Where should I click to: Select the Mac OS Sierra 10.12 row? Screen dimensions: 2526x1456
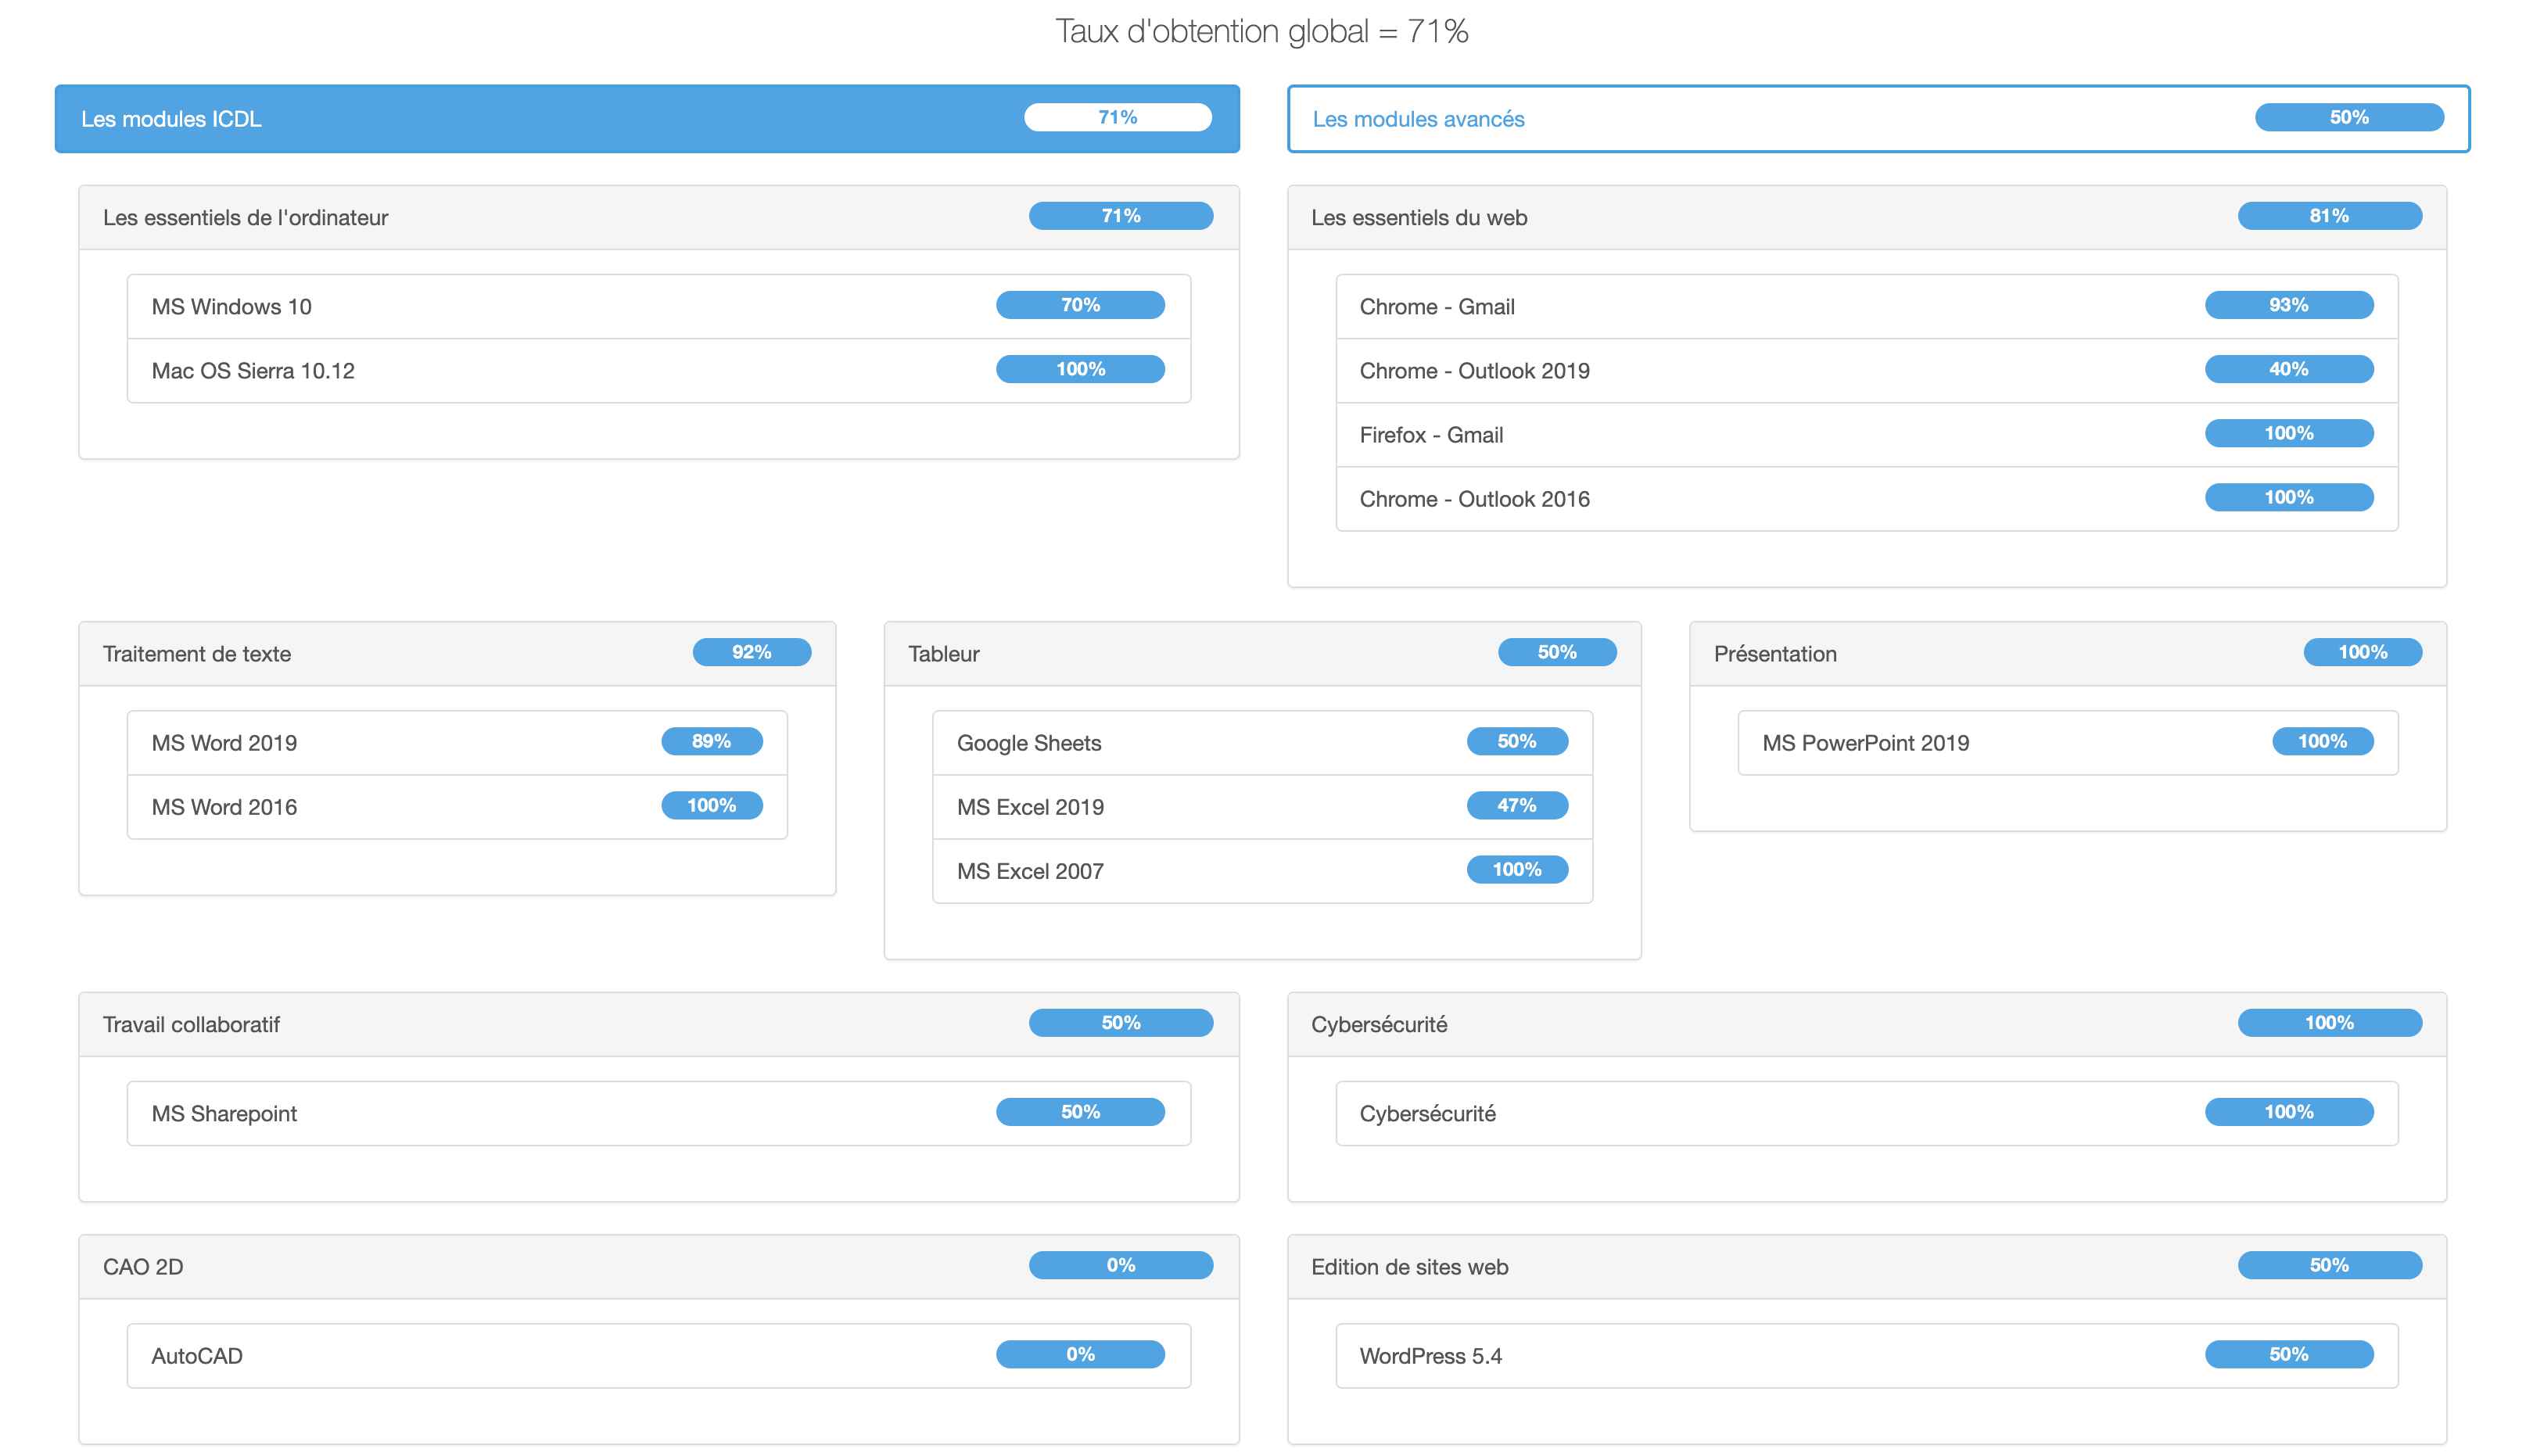(658, 370)
